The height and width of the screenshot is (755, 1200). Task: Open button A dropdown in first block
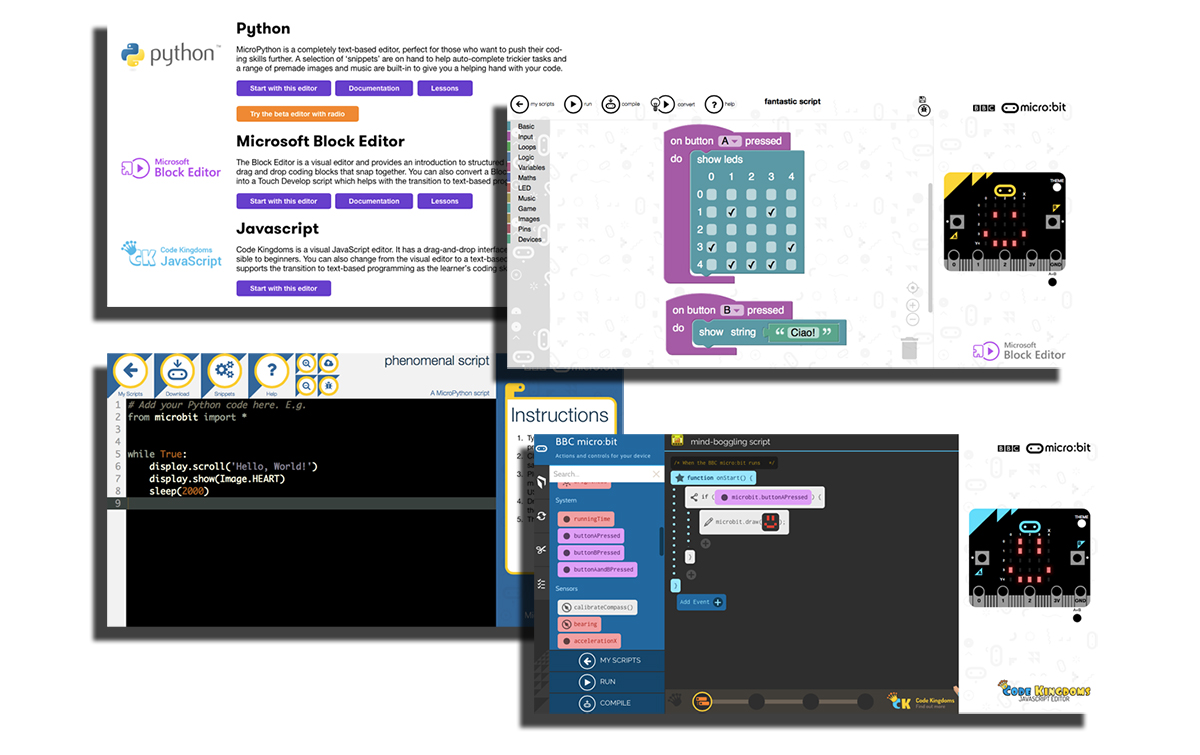pyautogui.click(x=729, y=141)
